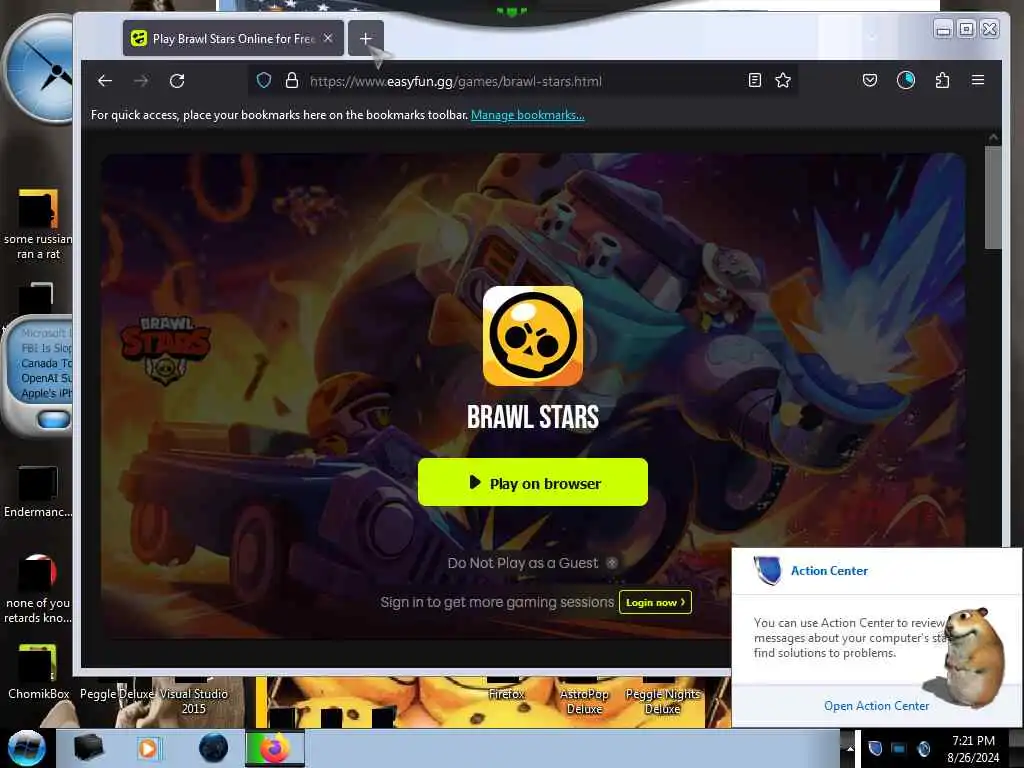Bookmark this page with the star icon
The image size is (1024, 768).
[783, 80]
